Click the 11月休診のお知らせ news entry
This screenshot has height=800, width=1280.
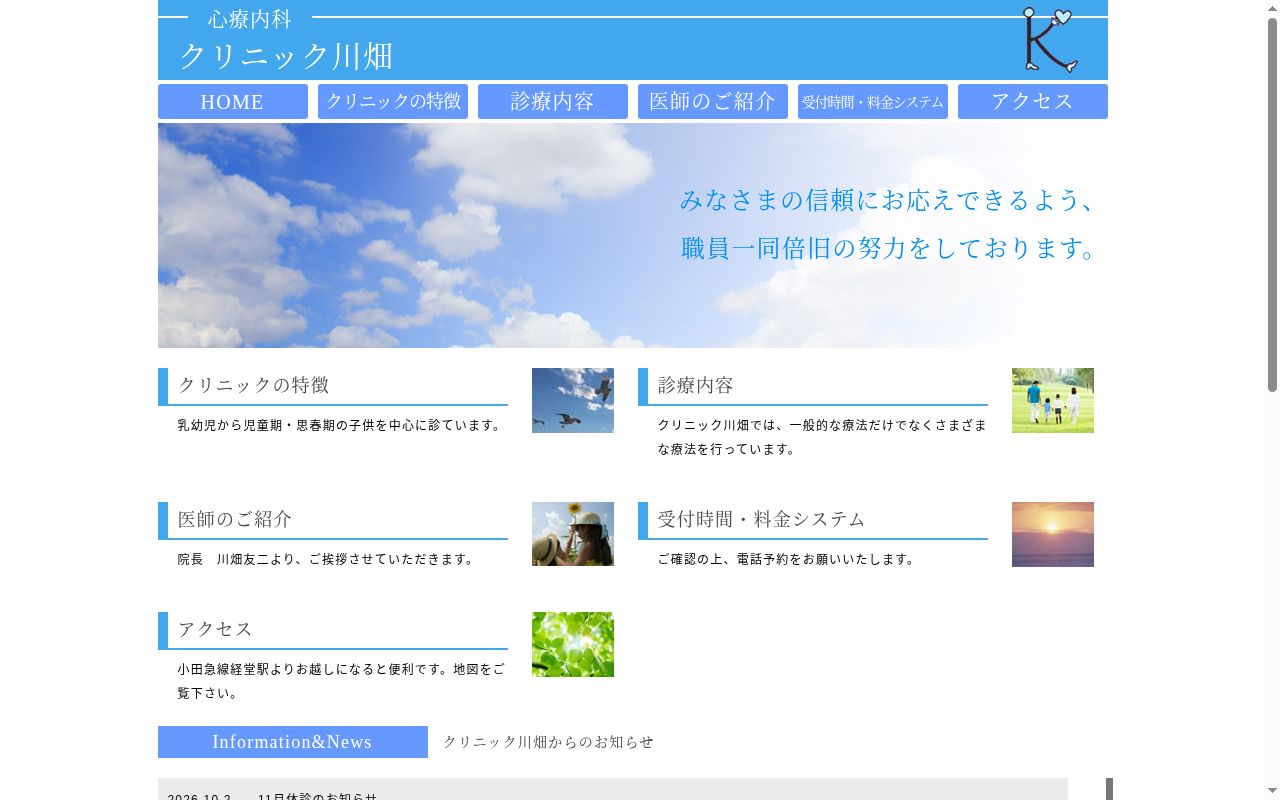tap(317, 796)
